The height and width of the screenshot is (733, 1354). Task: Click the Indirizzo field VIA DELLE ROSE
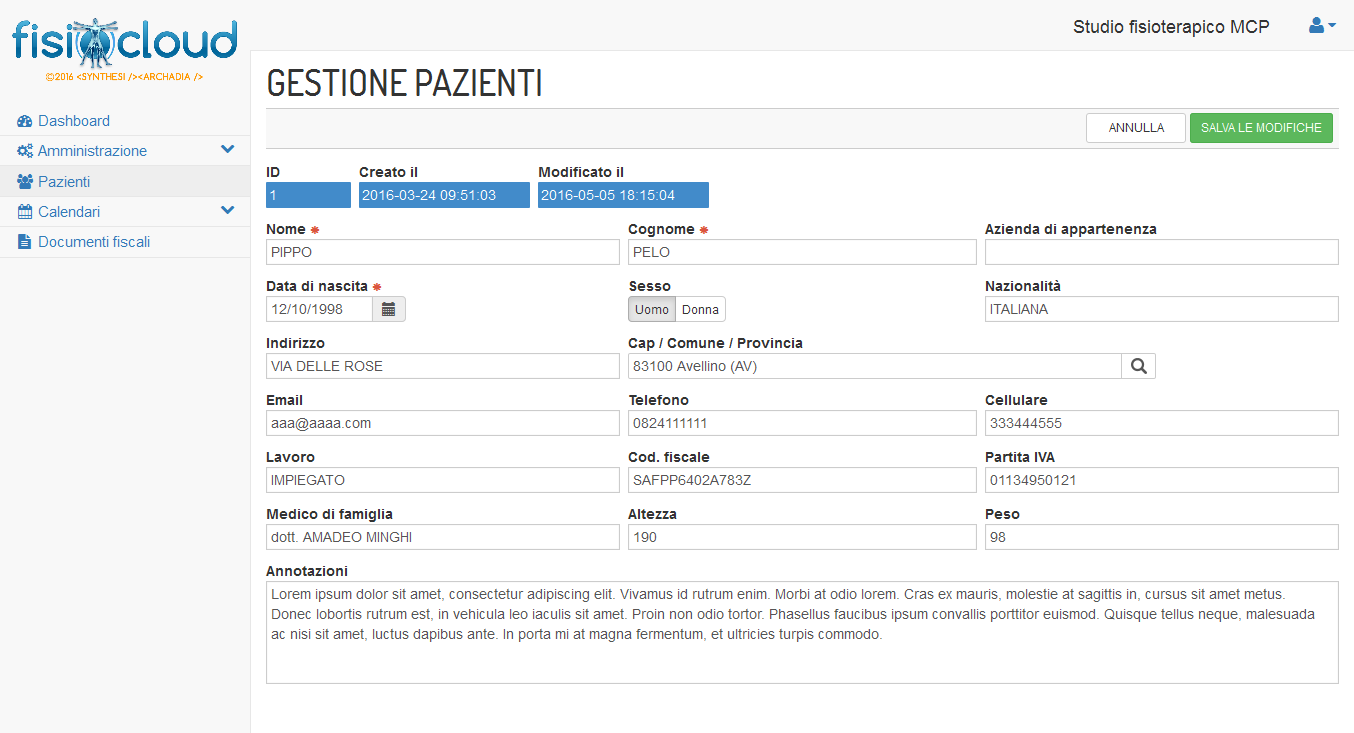pyautogui.click(x=443, y=366)
